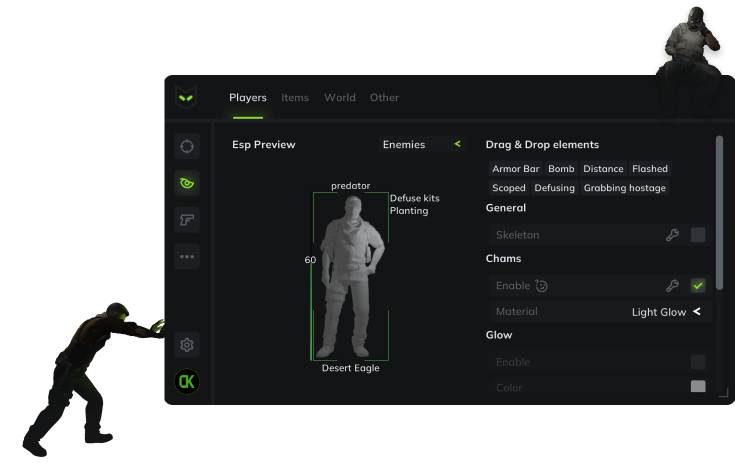735x469 pixels.
Task: Click the Glow section heading
Action: (x=499, y=335)
